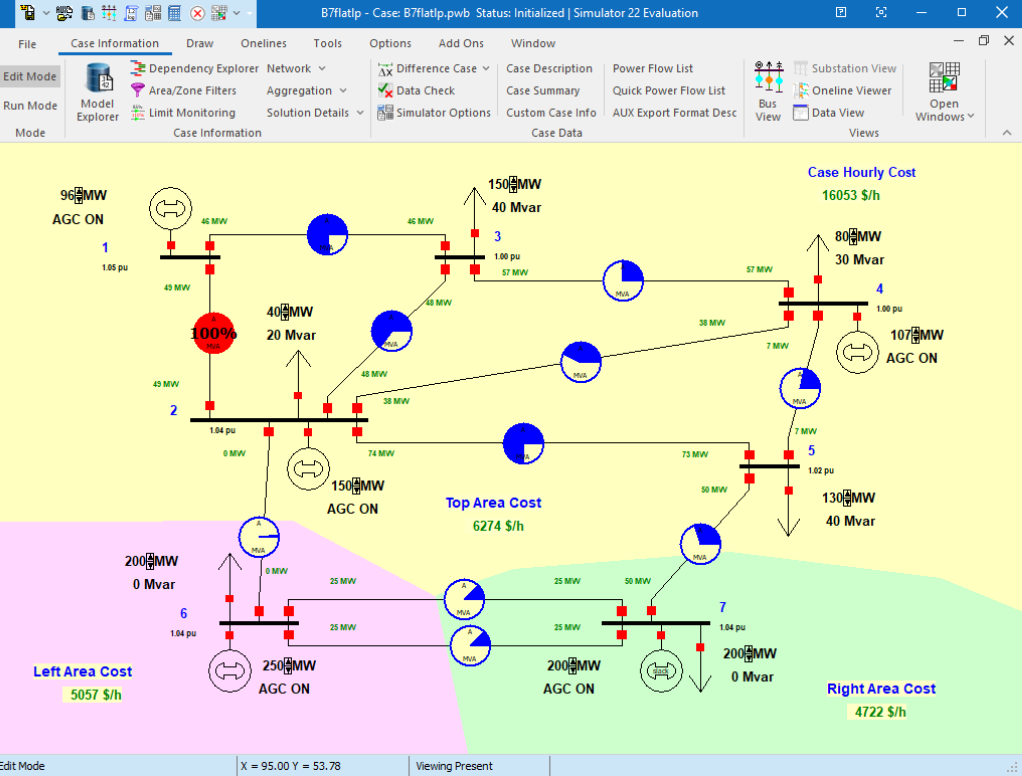Open the Quick Power Flow List
This screenshot has width=1022, height=776.
click(668, 91)
